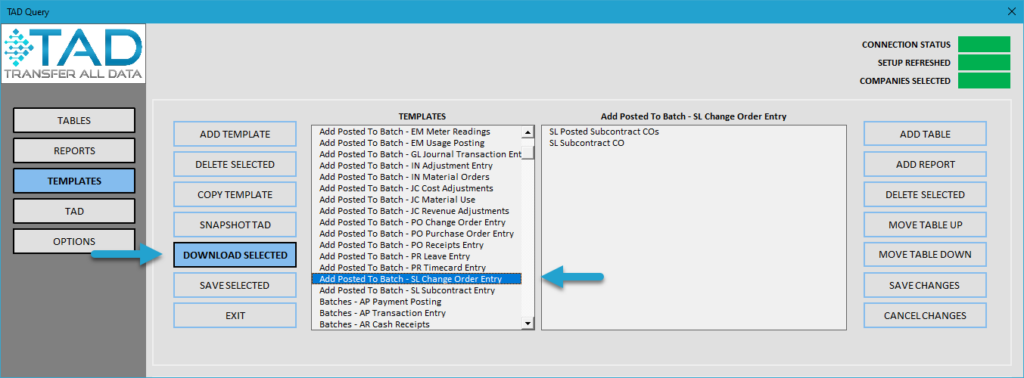Viewport: 1024px width, 378px height.
Task: Click the green Connection Status indicator
Action: (984, 44)
